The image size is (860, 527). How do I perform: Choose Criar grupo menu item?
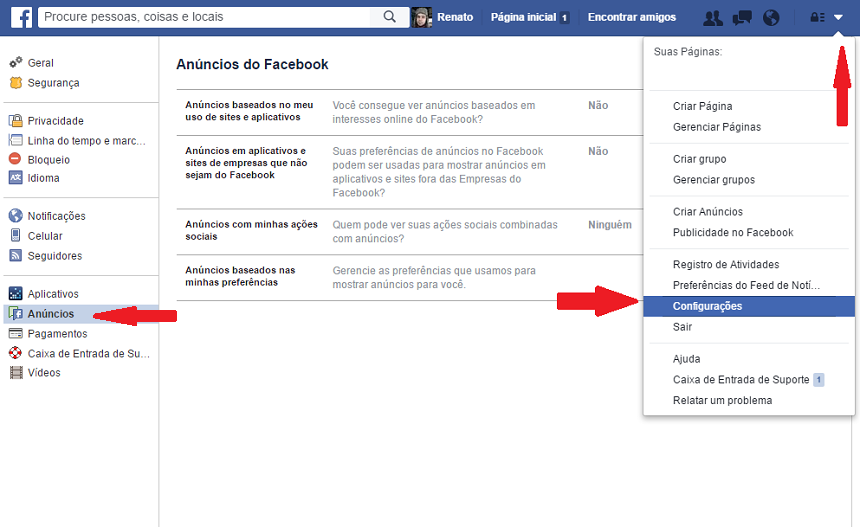[699, 159]
